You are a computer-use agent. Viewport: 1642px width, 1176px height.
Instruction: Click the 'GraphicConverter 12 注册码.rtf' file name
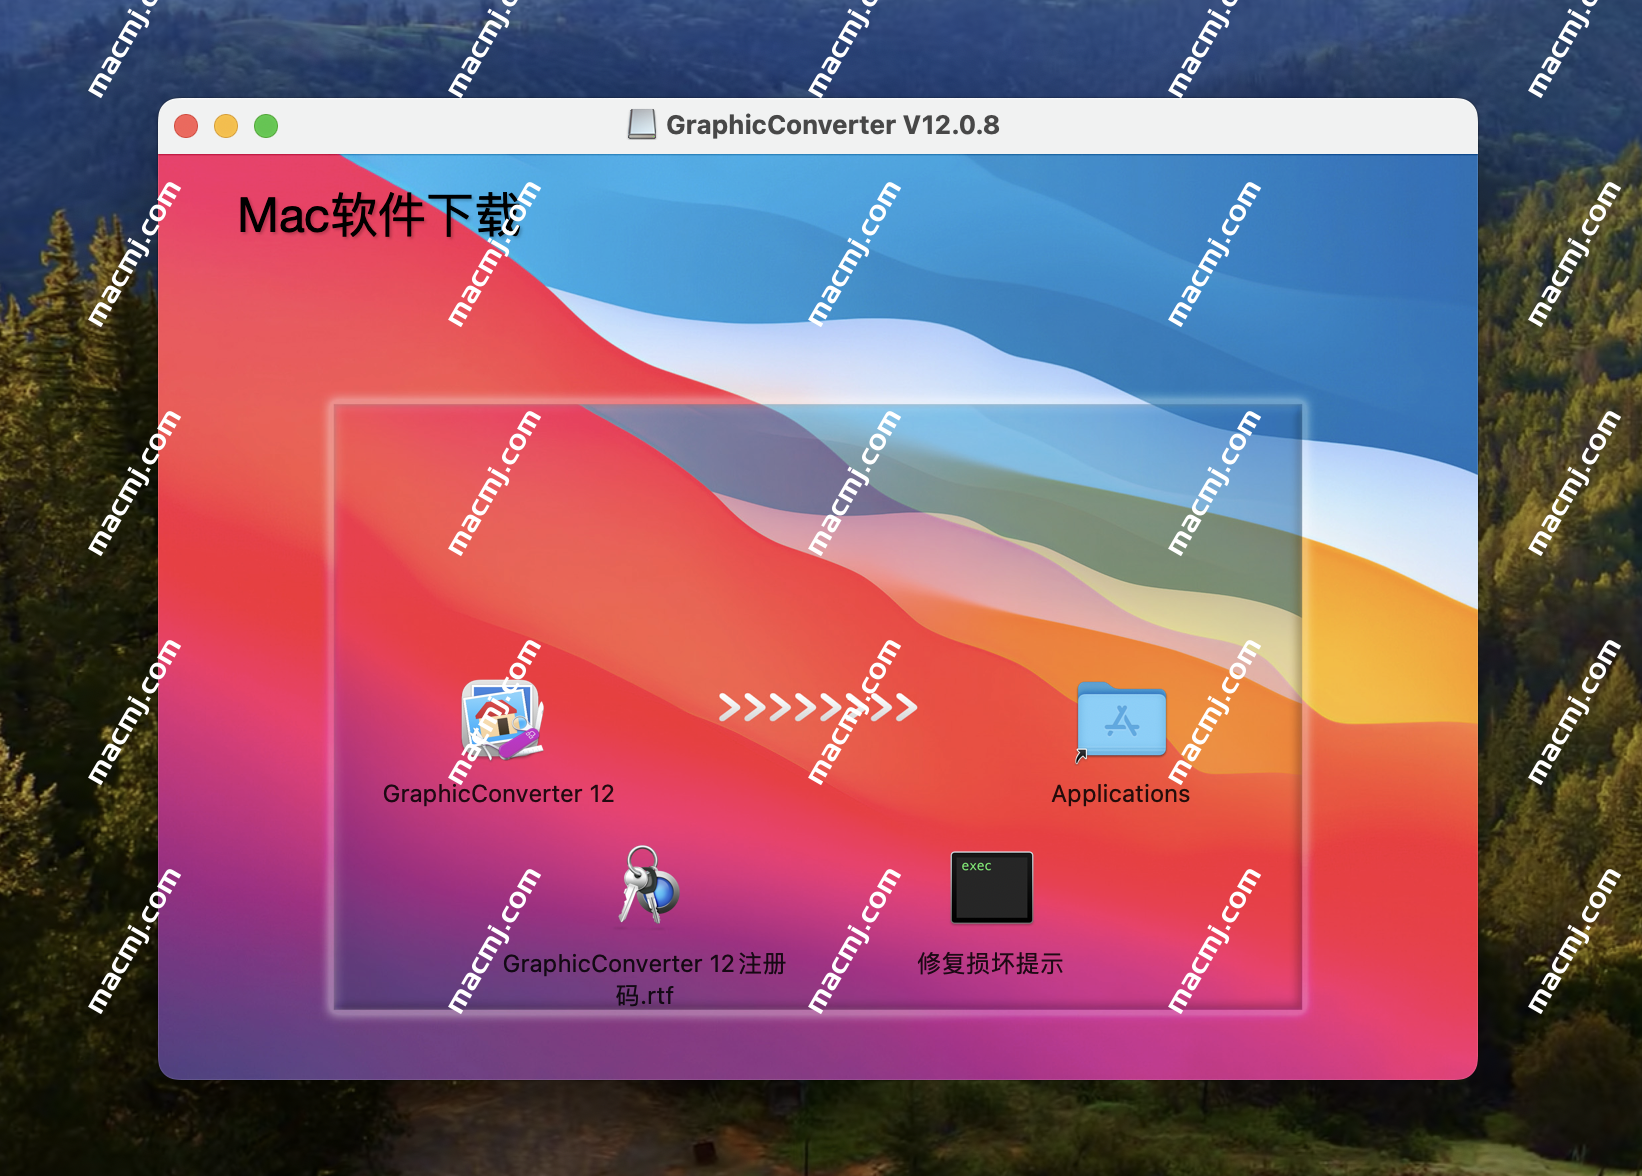coord(644,979)
